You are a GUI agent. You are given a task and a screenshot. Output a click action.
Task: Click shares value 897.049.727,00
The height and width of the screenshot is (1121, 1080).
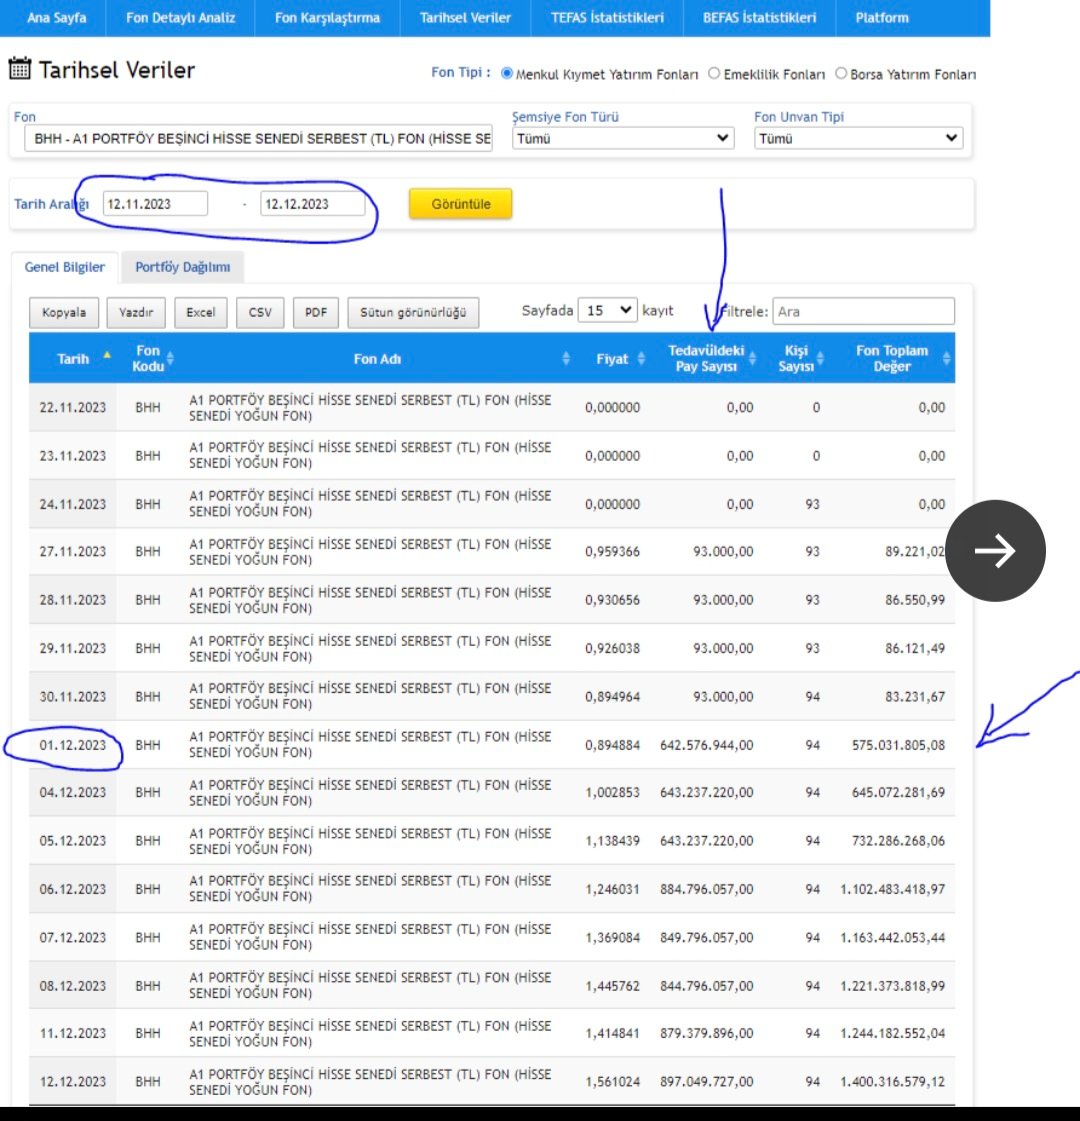(706, 1082)
